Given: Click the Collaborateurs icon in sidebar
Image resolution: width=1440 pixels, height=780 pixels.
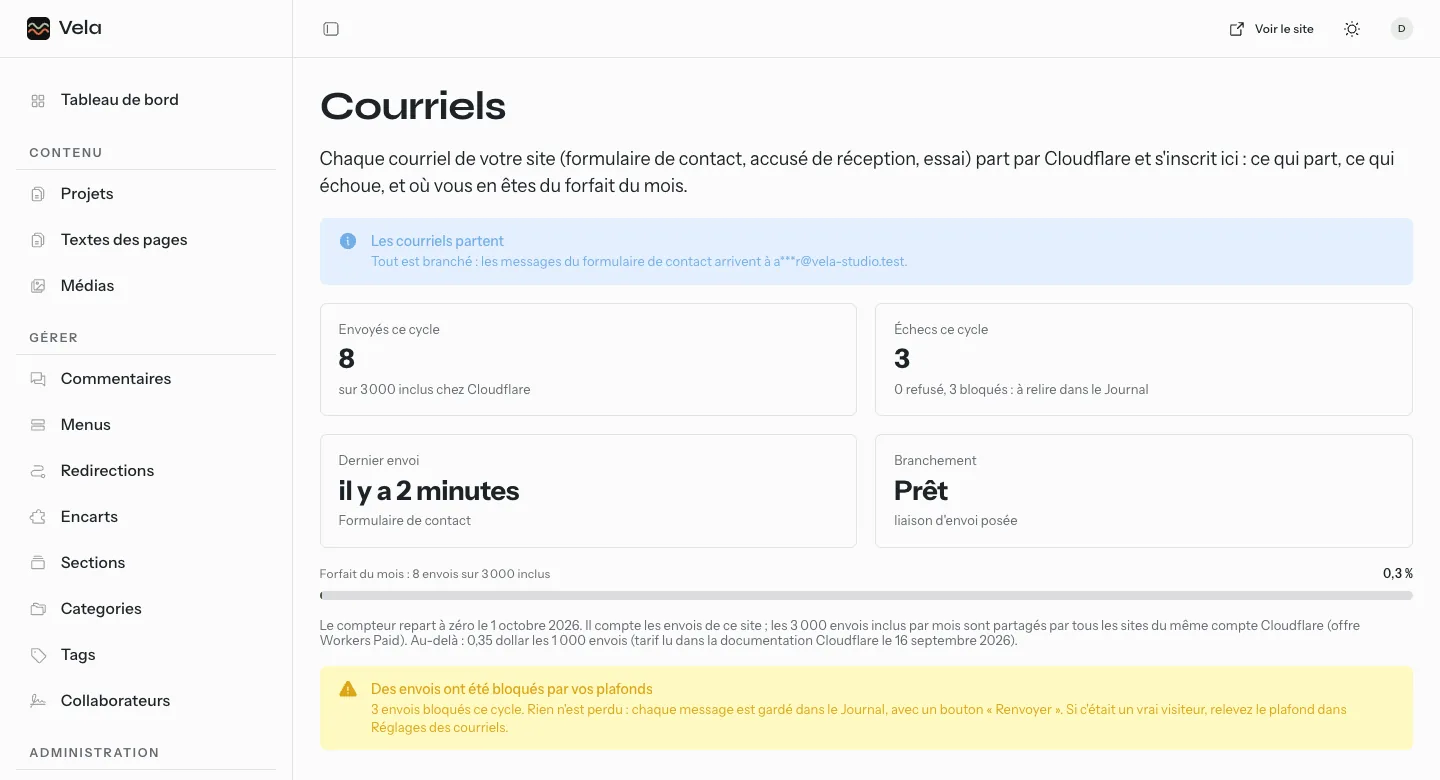Looking at the screenshot, I should [x=38, y=701].
